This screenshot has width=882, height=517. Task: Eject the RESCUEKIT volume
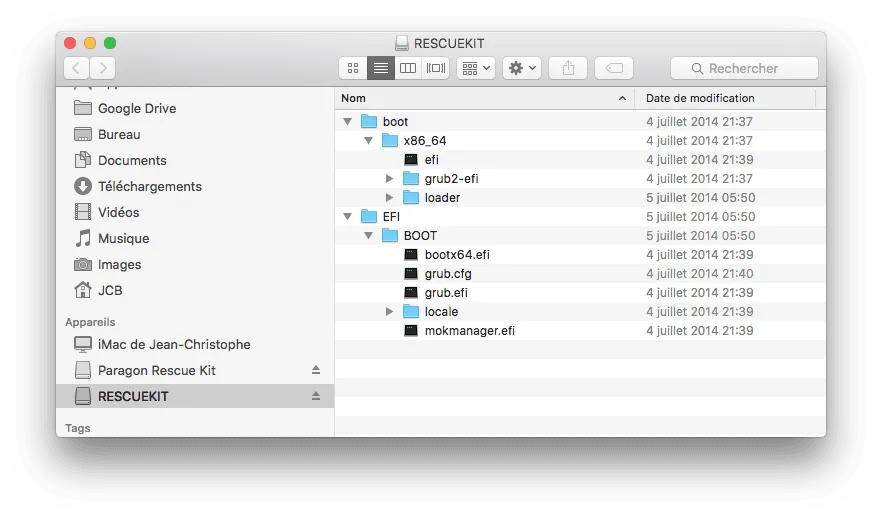click(x=316, y=396)
